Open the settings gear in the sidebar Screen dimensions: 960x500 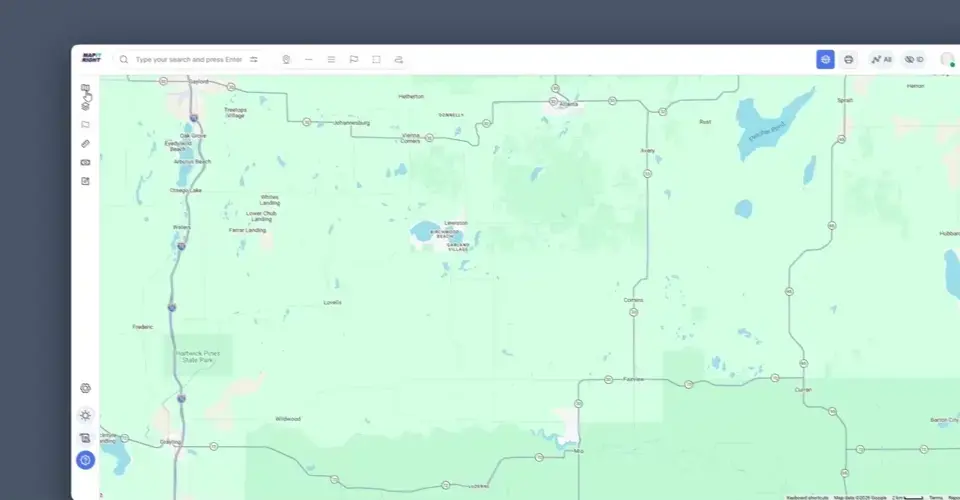85,388
